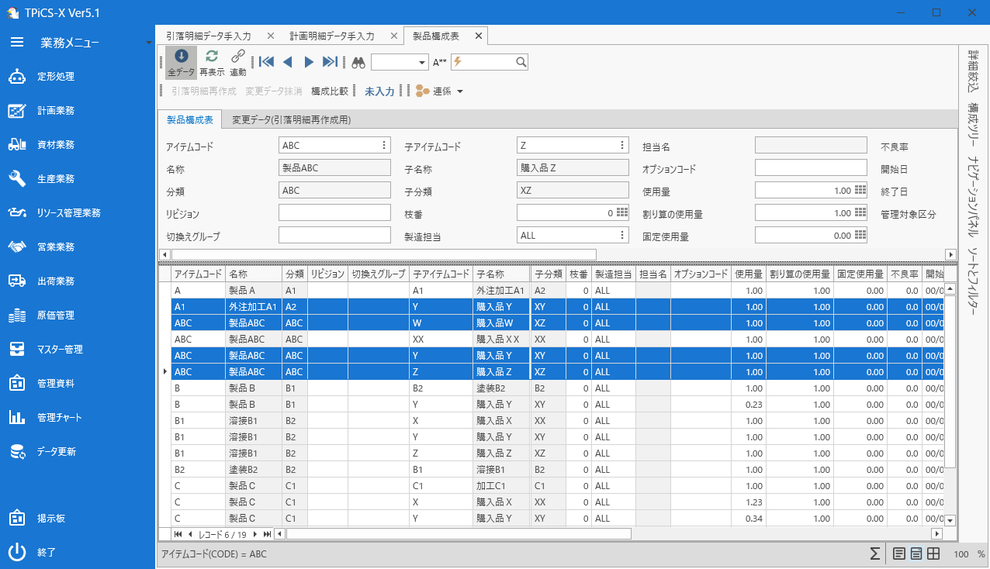This screenshot has height=569, width=990.
Task: Click 引落明細再作成 button
Action: tap(203, 92)
